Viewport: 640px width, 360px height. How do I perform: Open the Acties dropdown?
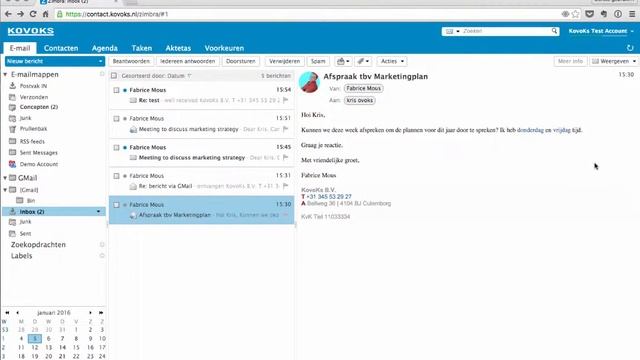pos(392,61)
